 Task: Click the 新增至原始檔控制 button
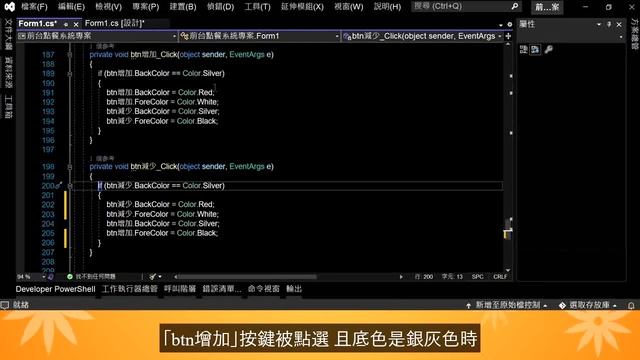click(x=507, y=305)
